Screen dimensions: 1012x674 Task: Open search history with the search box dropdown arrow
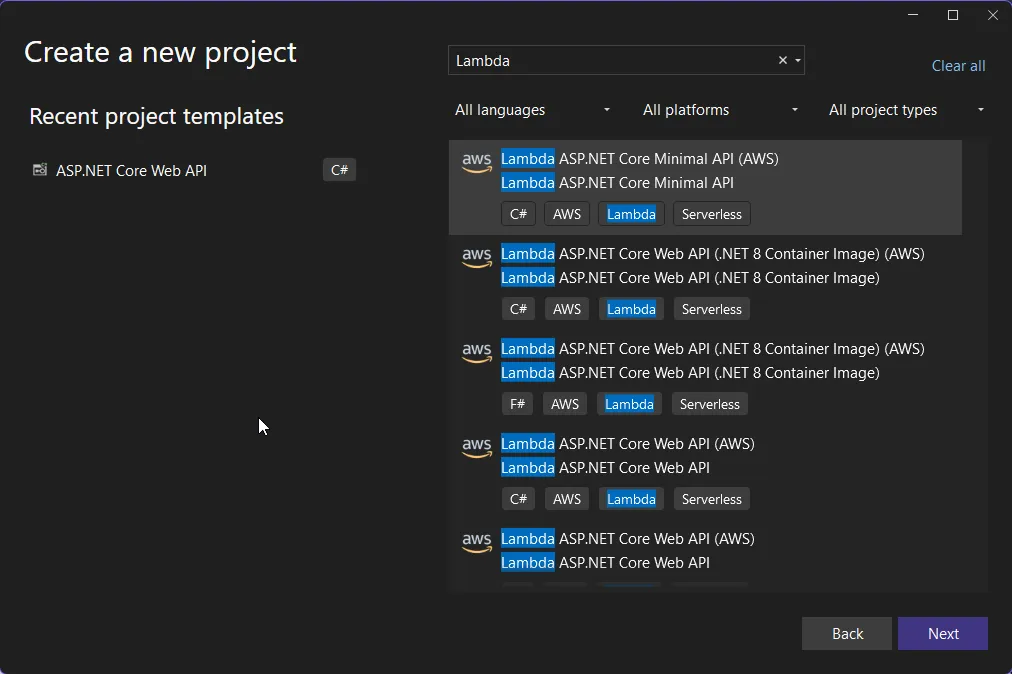(797, 60)
